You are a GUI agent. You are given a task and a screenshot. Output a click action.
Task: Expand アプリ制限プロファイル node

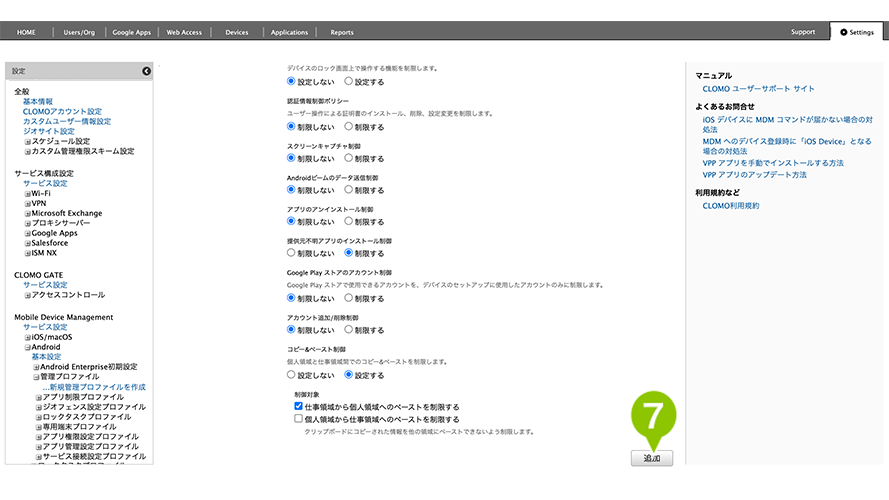[x=39, y=398]
